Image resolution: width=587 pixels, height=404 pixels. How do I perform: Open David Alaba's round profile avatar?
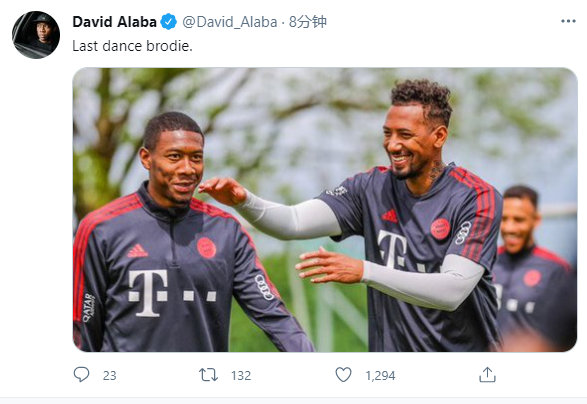point(36,35)
